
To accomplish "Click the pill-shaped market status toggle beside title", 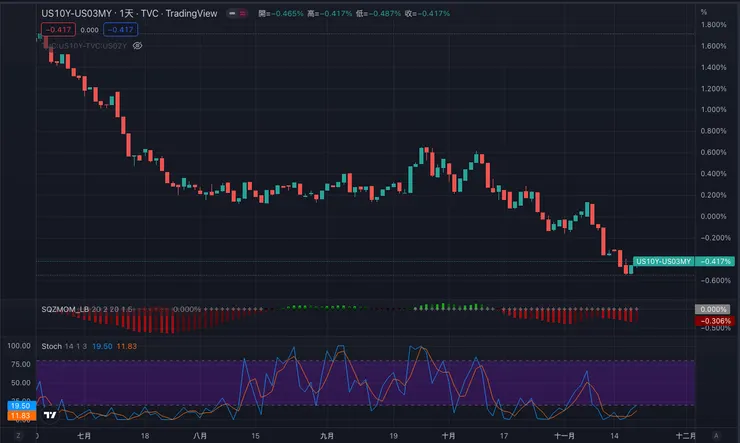I will [237, 14].
